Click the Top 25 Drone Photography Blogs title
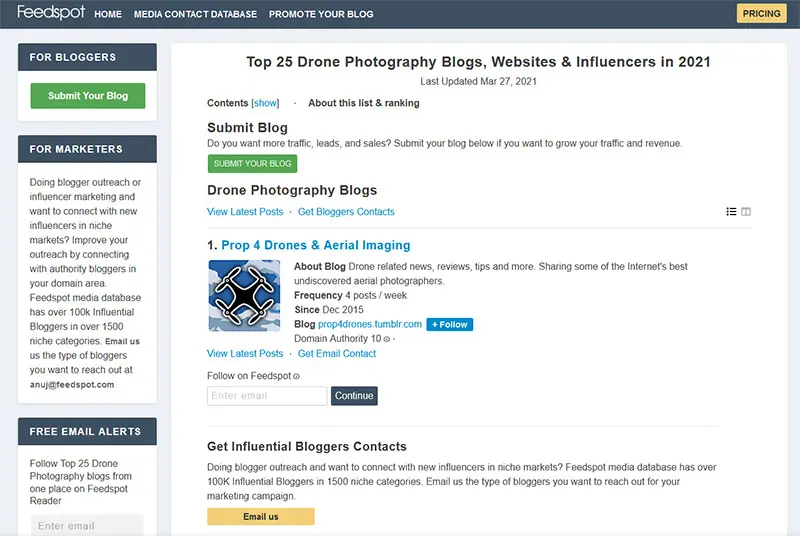The image size is (800, 536). (479, 62)
